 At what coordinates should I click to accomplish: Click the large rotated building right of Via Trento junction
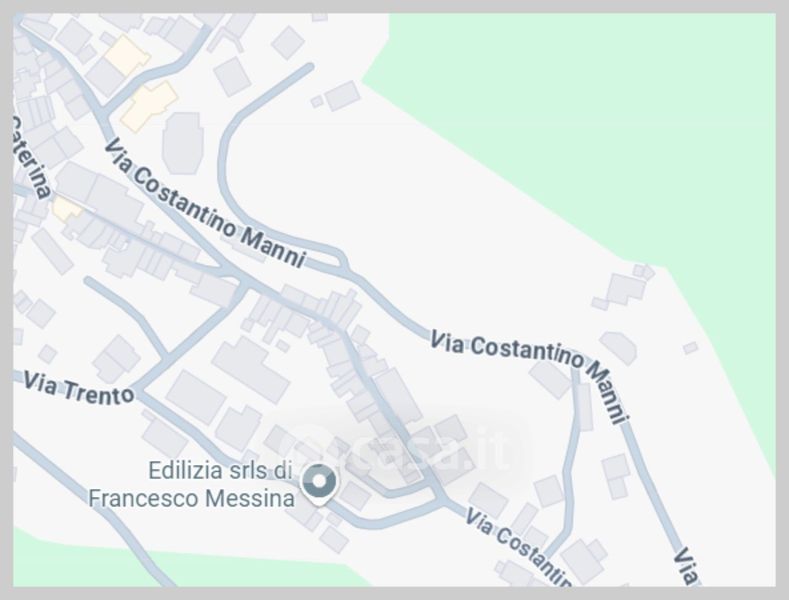pyautogui.click(x=250, y=370)
